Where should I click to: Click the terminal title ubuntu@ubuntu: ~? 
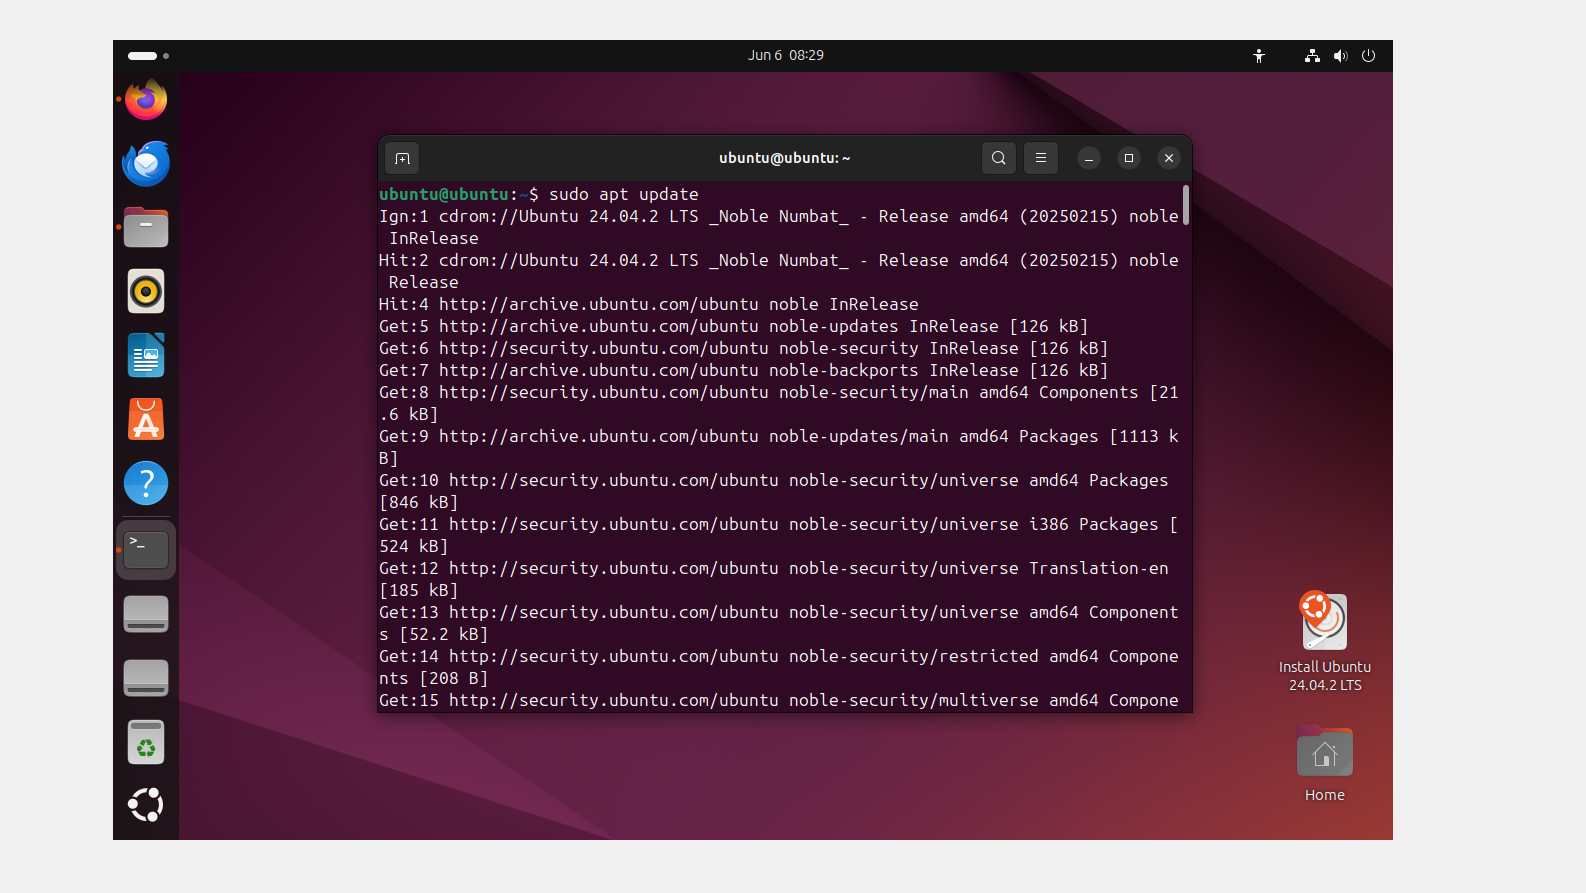pyautogui.click(x=785, y=158)
